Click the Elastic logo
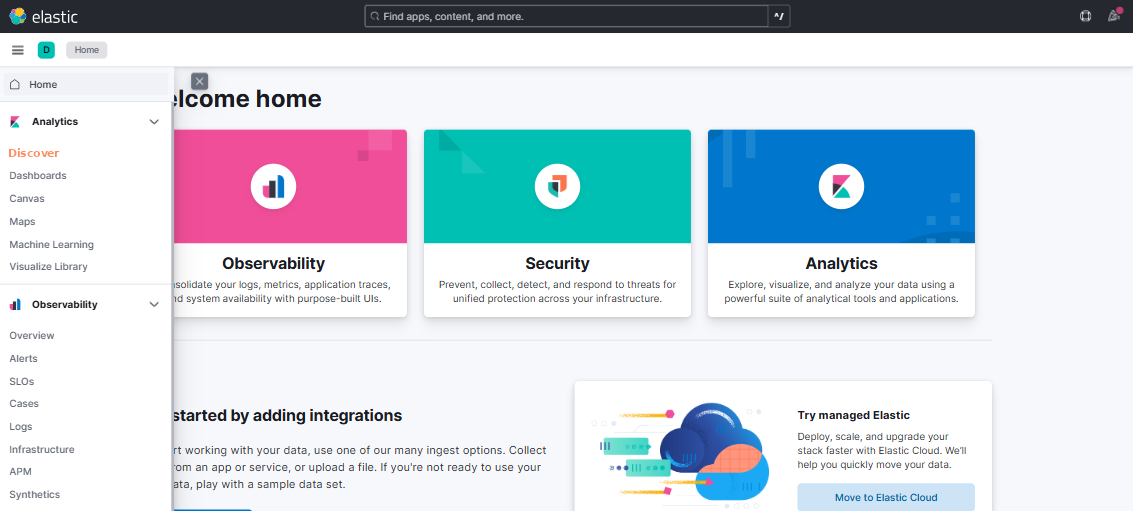Screen dimensions: 1133x511 point(43,16)
